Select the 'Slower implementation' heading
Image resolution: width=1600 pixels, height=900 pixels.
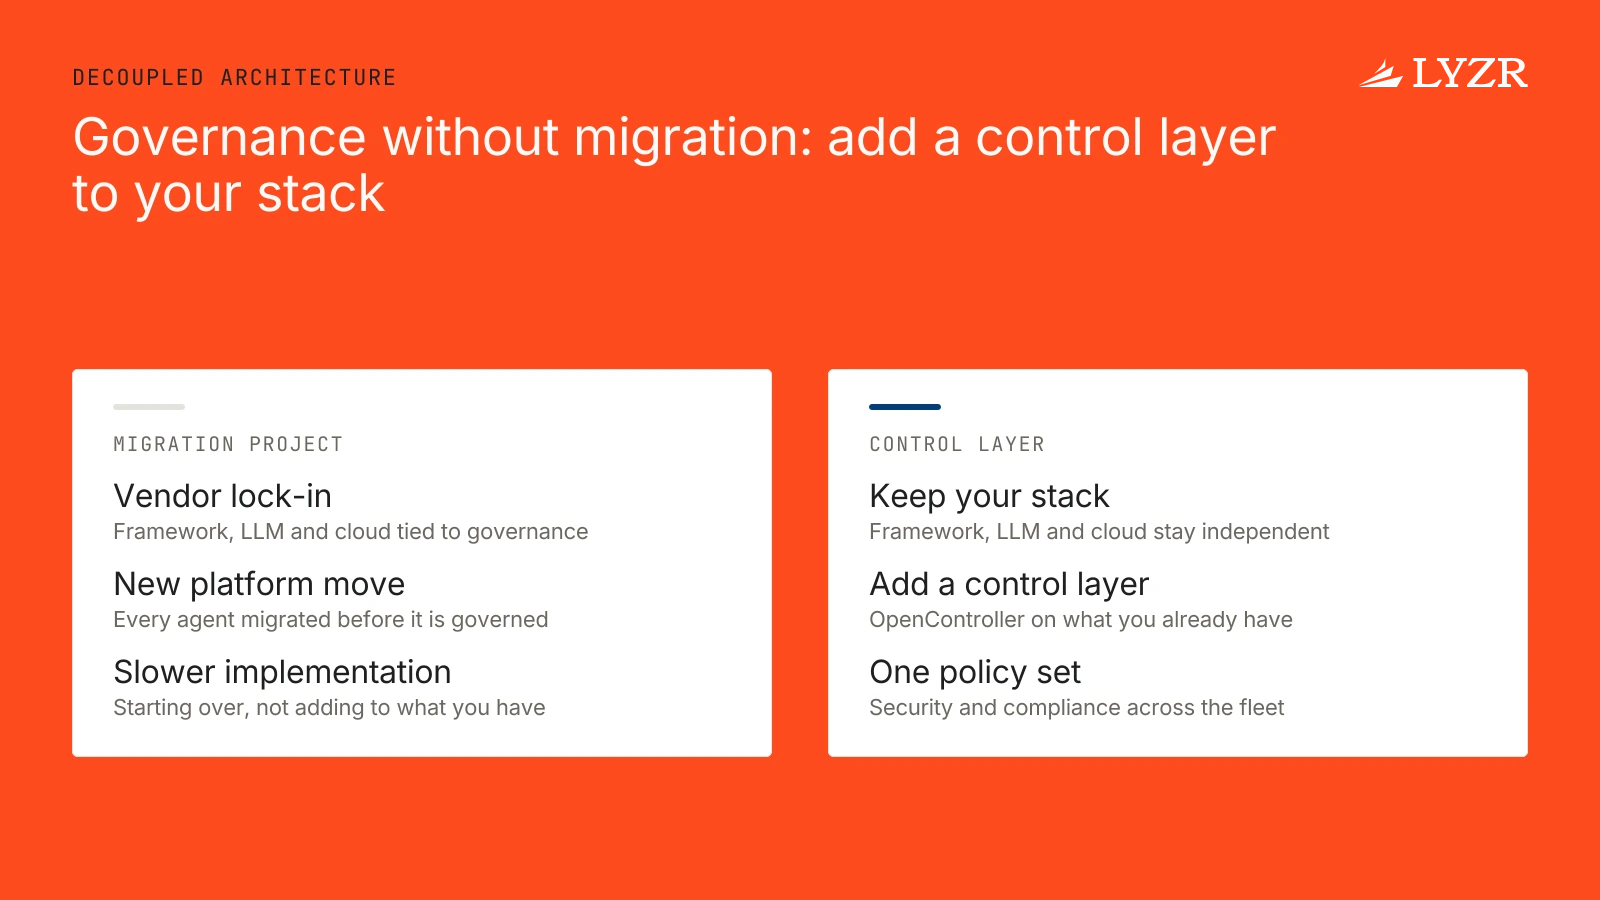(282, 672)
